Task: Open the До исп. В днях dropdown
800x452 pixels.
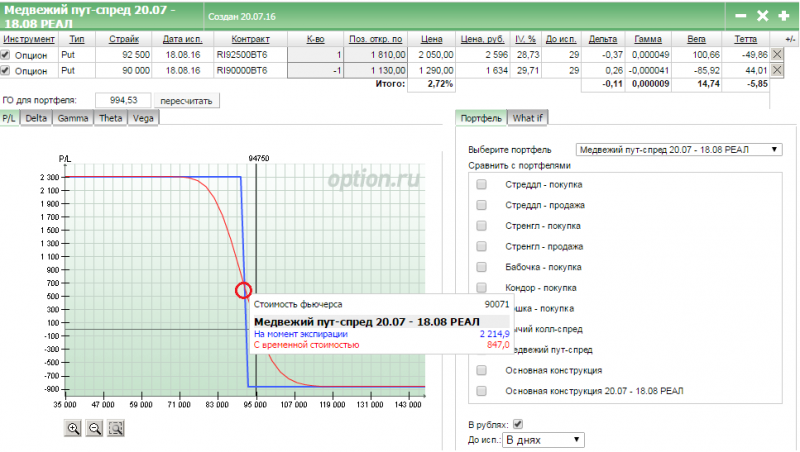Action: [543, 440]
